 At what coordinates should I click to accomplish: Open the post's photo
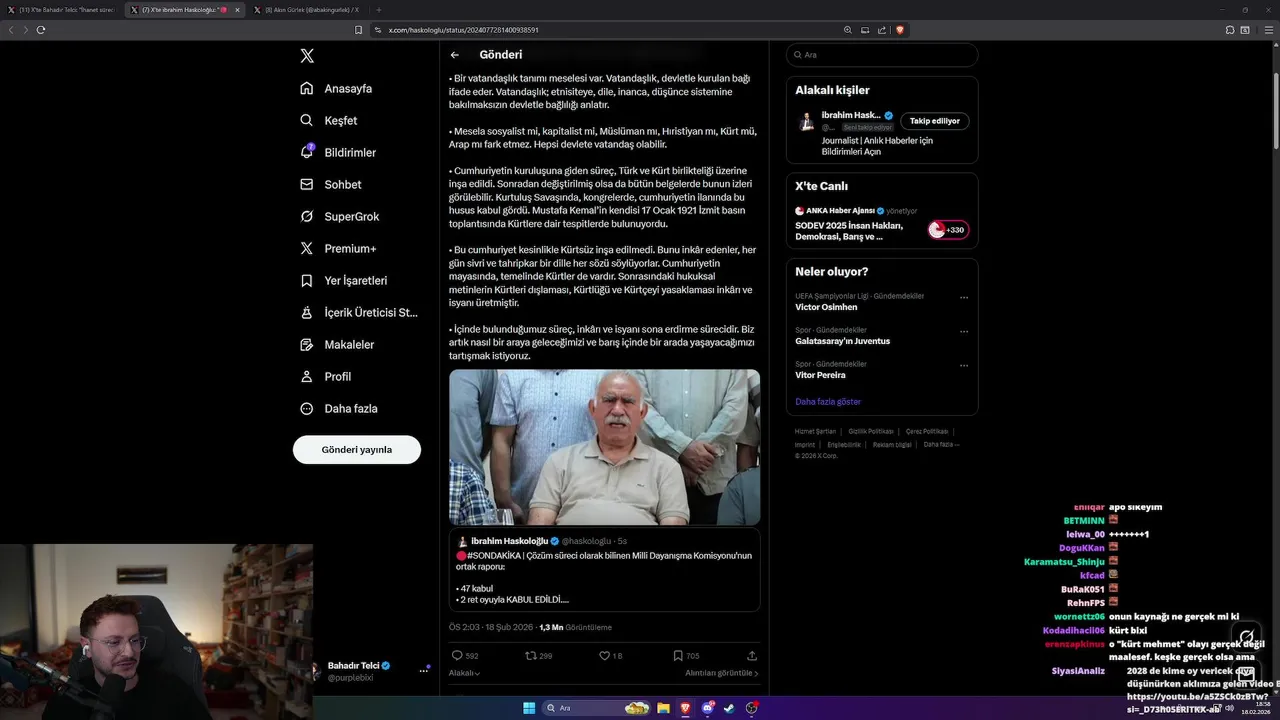click(604, 447)
